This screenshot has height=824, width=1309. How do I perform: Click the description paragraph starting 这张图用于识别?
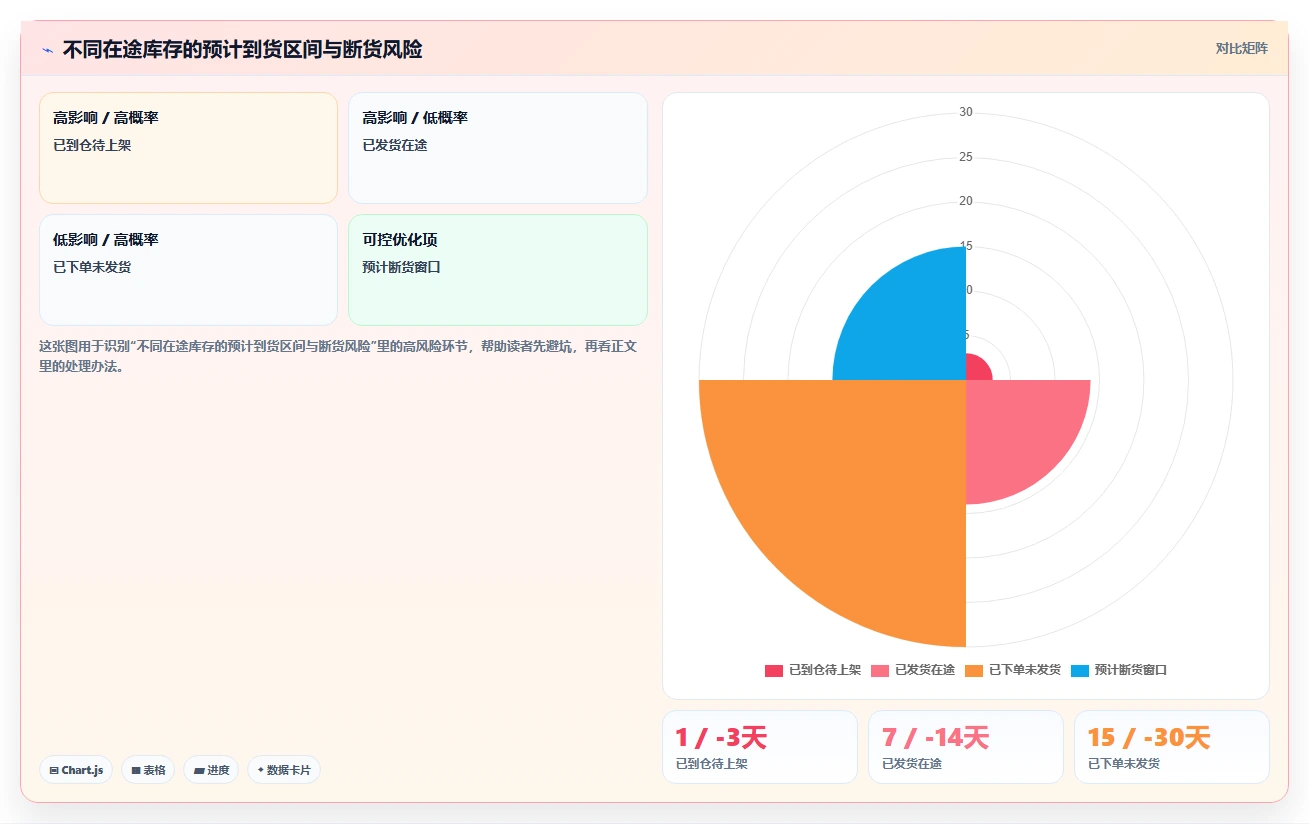(x=339, y=356)
